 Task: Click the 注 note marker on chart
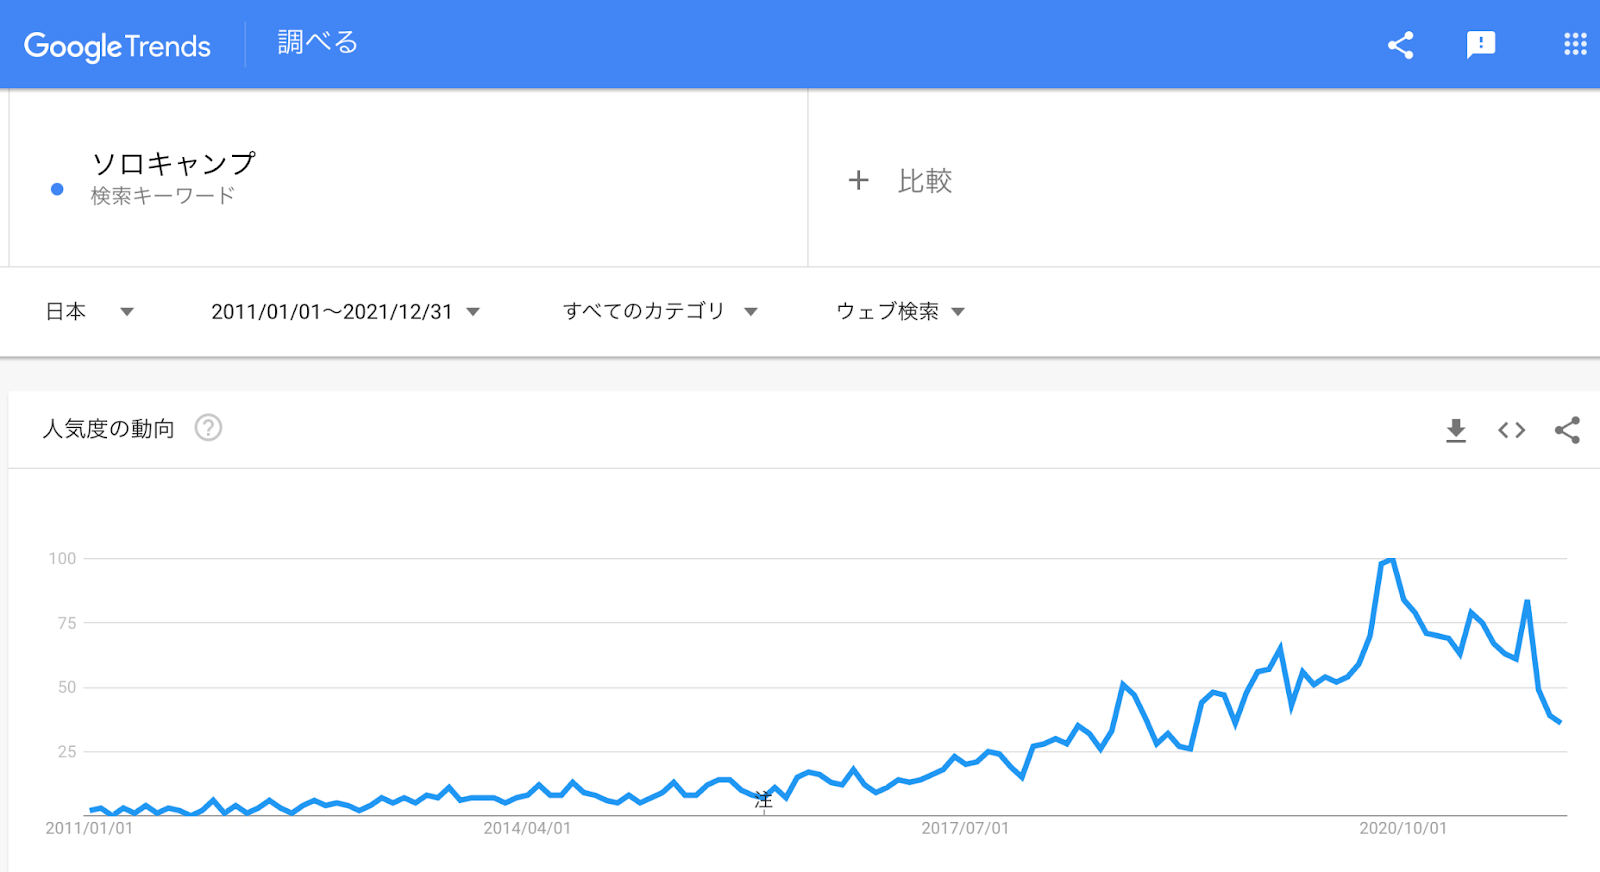[764, 800]
